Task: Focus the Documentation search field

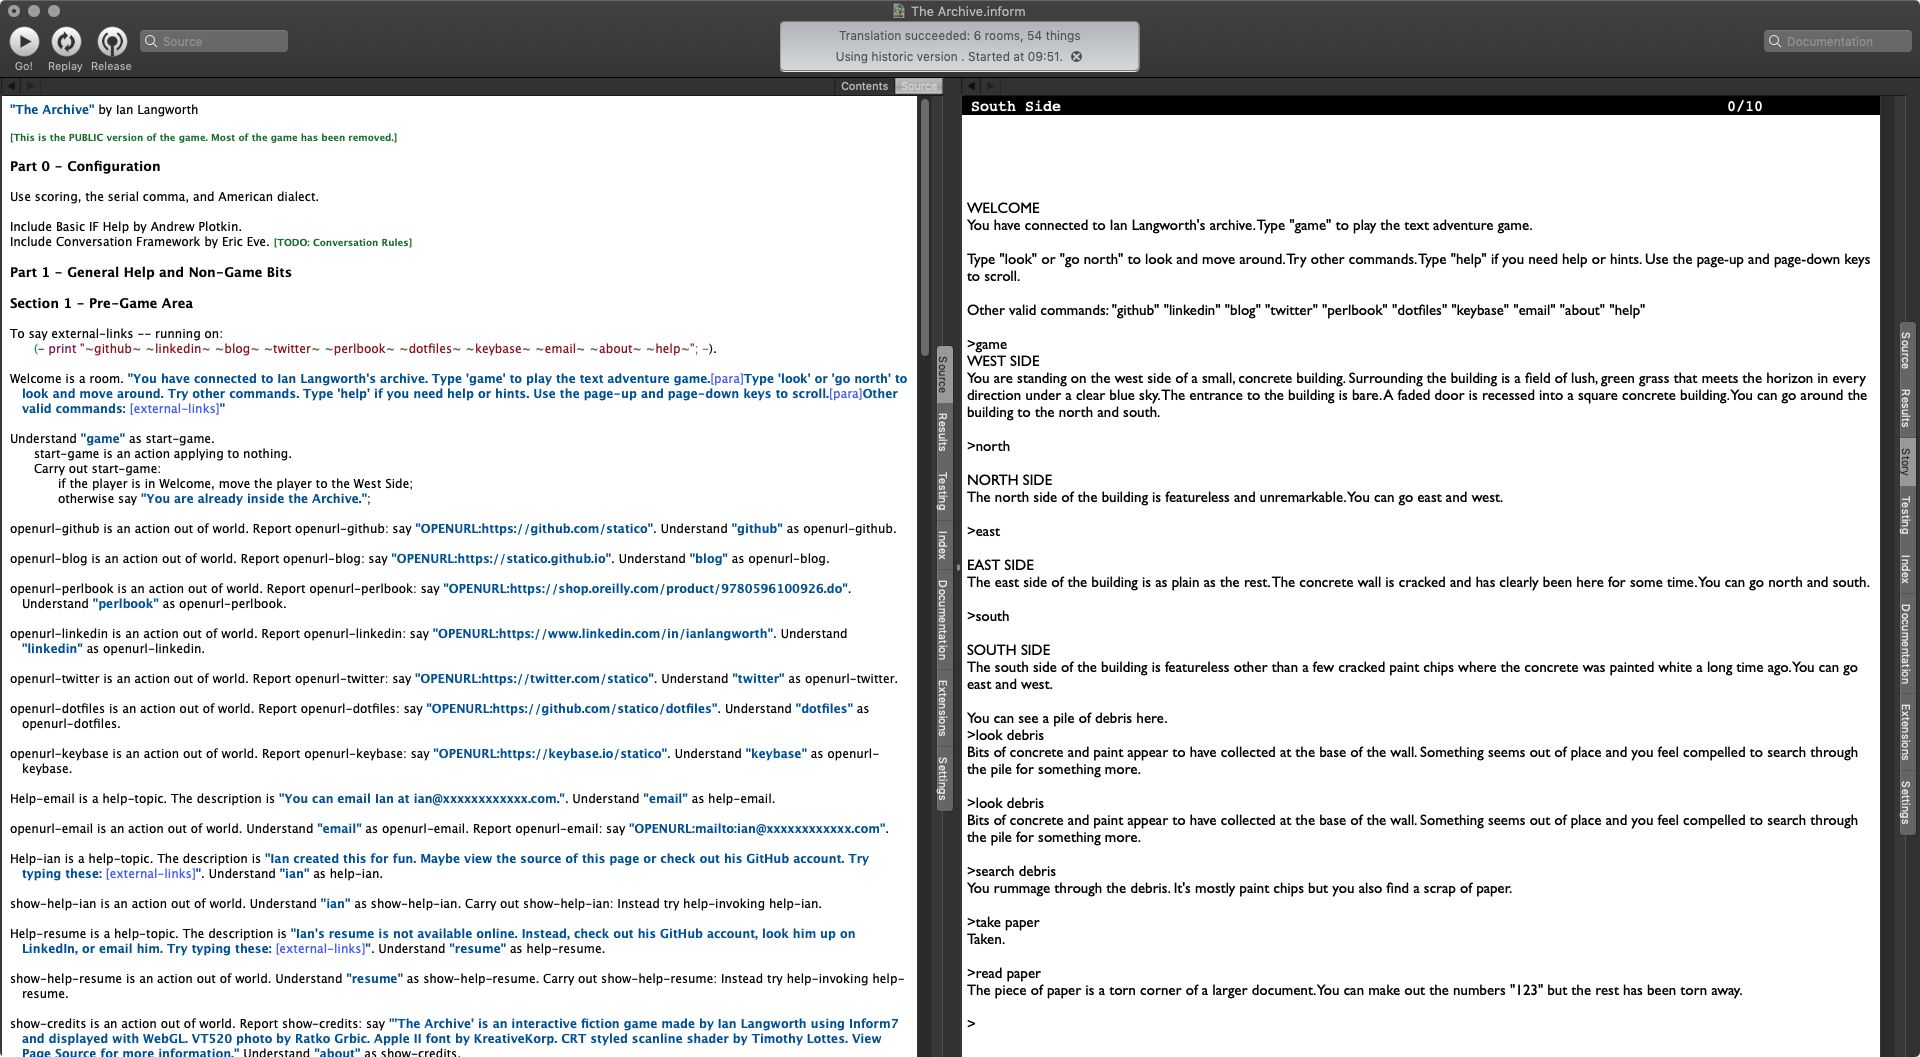Action: pos(1838,41)
